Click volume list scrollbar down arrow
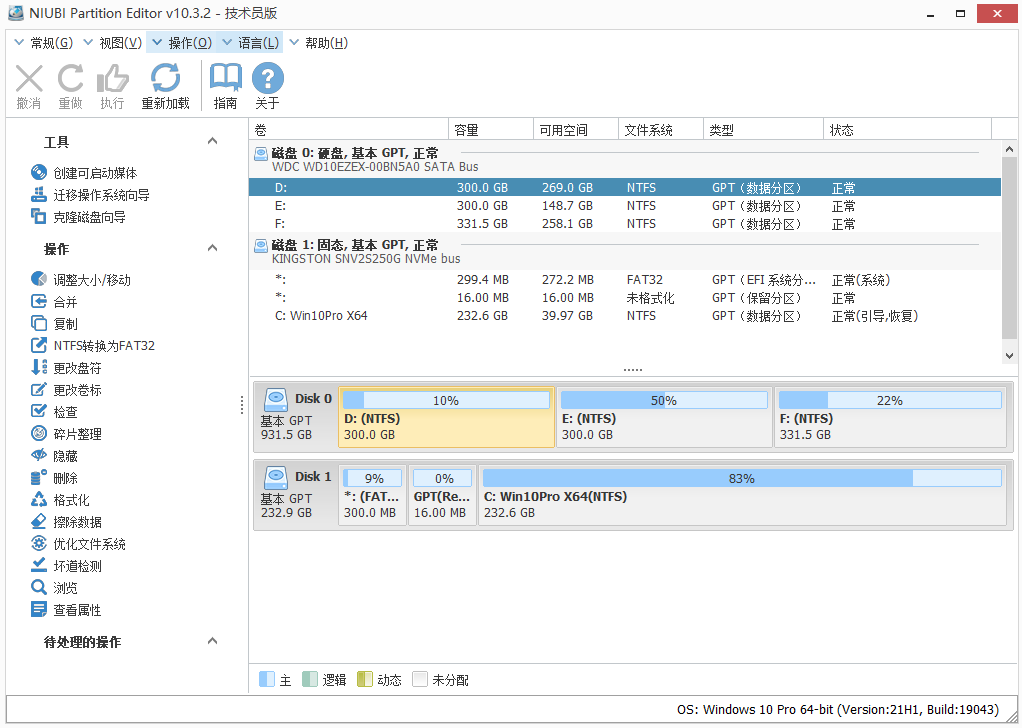 pos(1009,356)
